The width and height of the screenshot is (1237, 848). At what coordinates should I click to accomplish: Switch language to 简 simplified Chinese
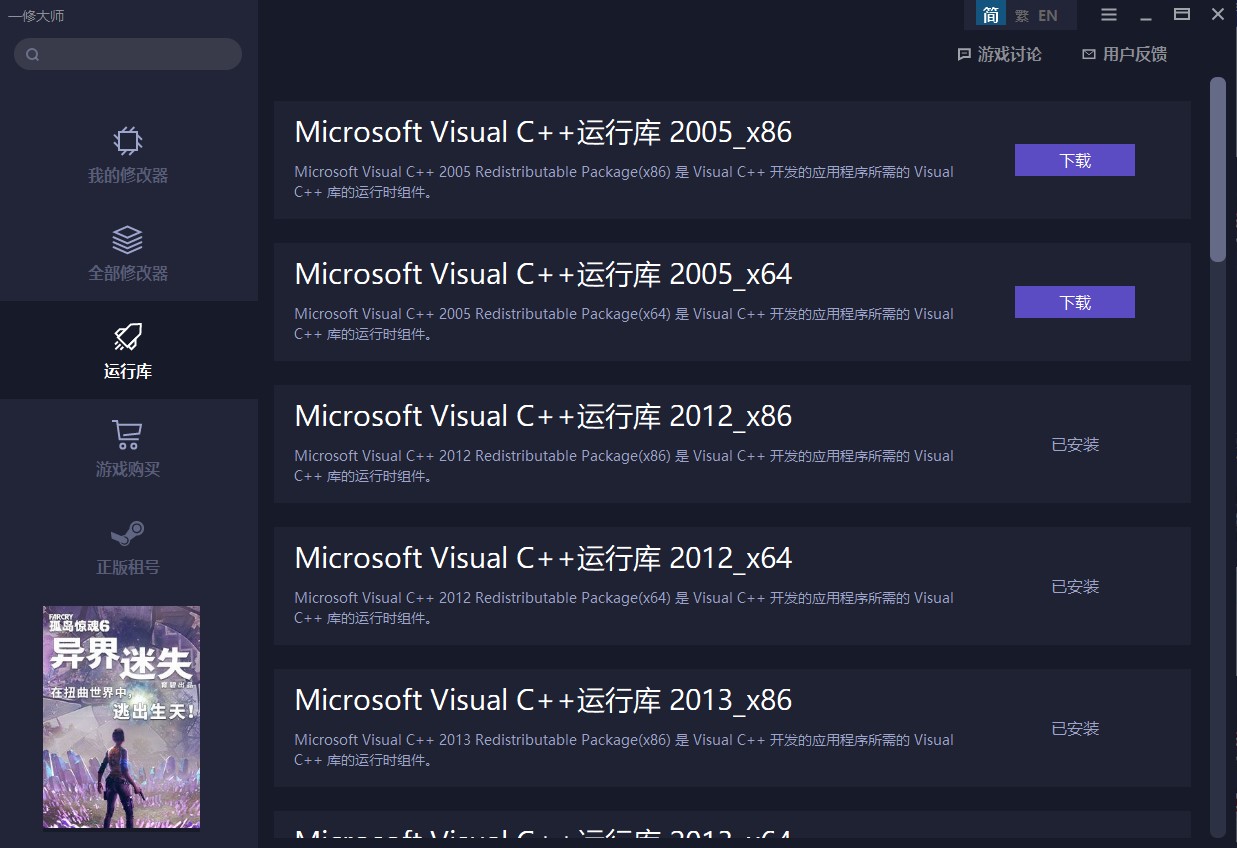point(990,15)
